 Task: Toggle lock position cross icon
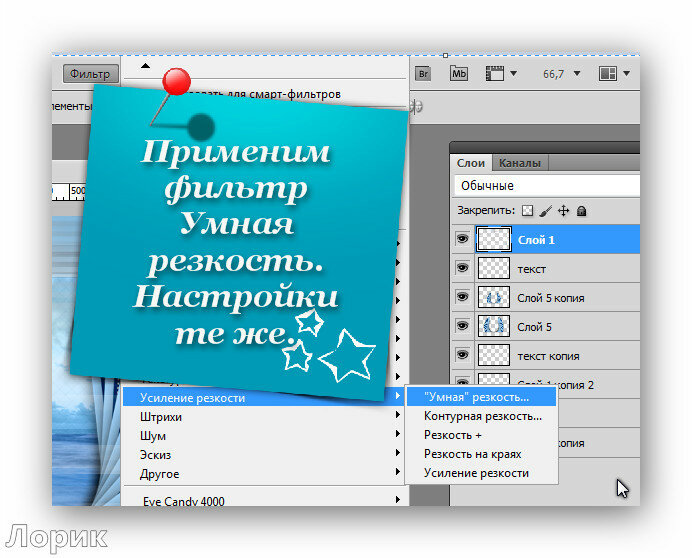[564, 211]
